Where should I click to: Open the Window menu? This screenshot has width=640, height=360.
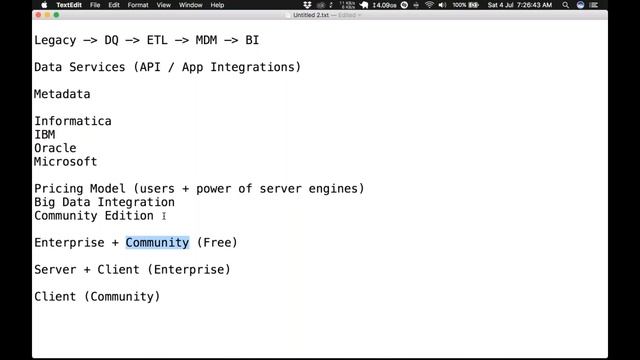[x=191, y=5]
